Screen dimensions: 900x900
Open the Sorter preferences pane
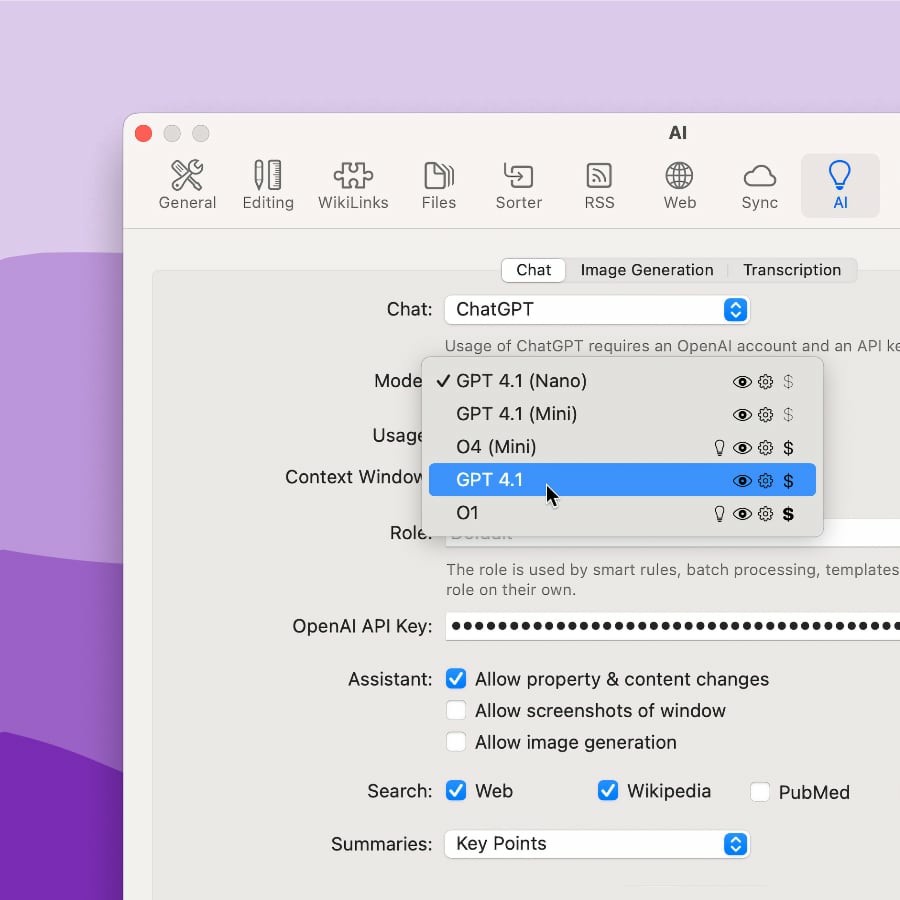pyautogui.click(x=518, y=185)
